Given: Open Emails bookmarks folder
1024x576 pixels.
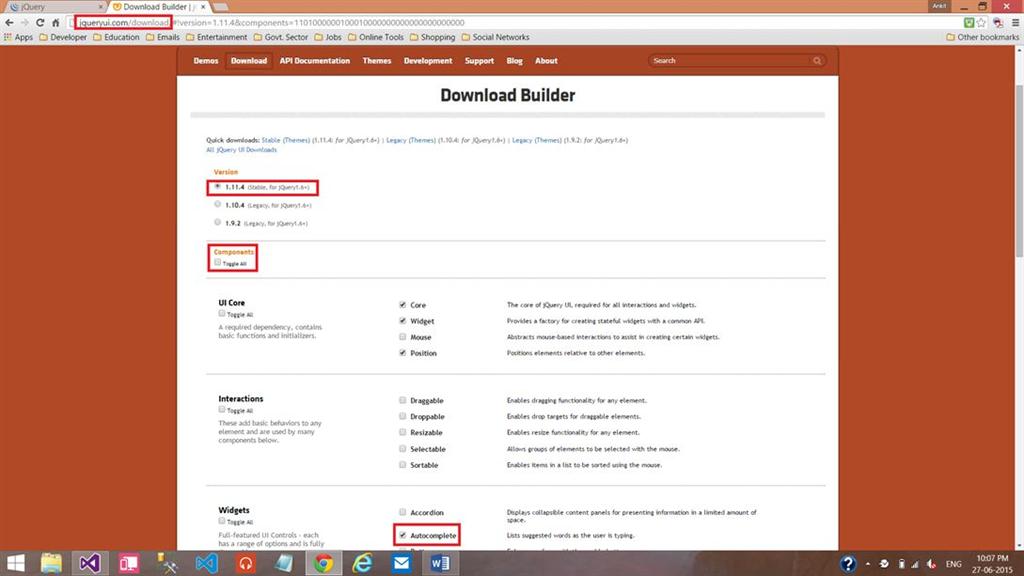Looking at the screenshot, I should coord(163,37).
